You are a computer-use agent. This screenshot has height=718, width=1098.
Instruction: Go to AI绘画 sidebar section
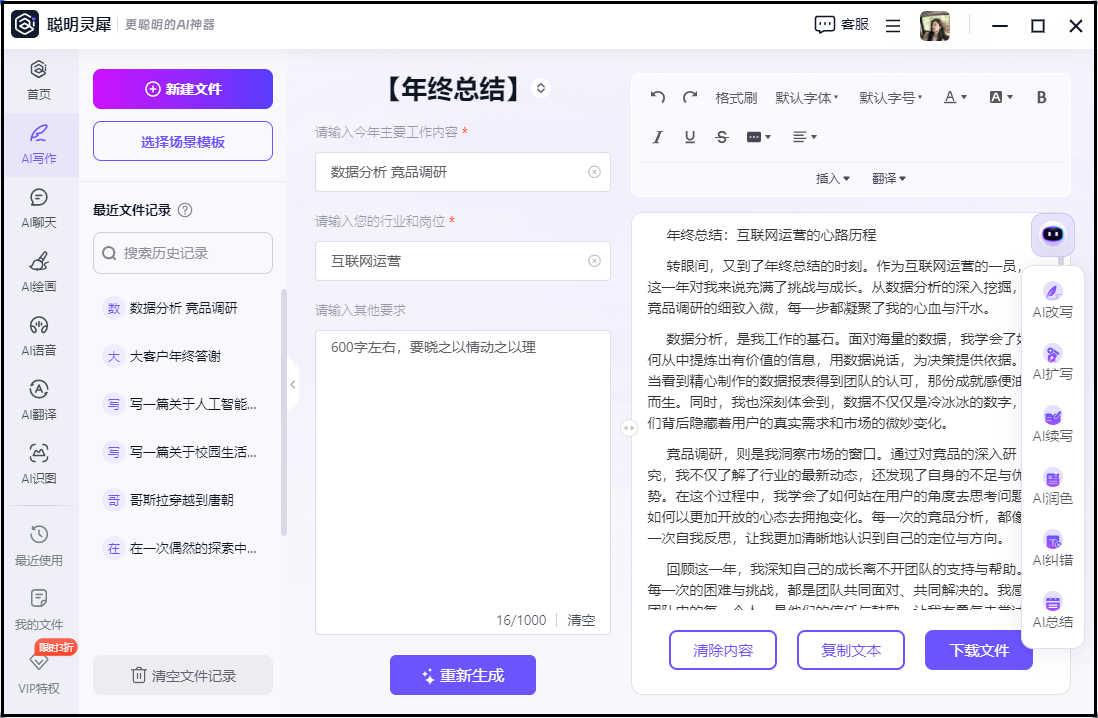pos(39,271)
